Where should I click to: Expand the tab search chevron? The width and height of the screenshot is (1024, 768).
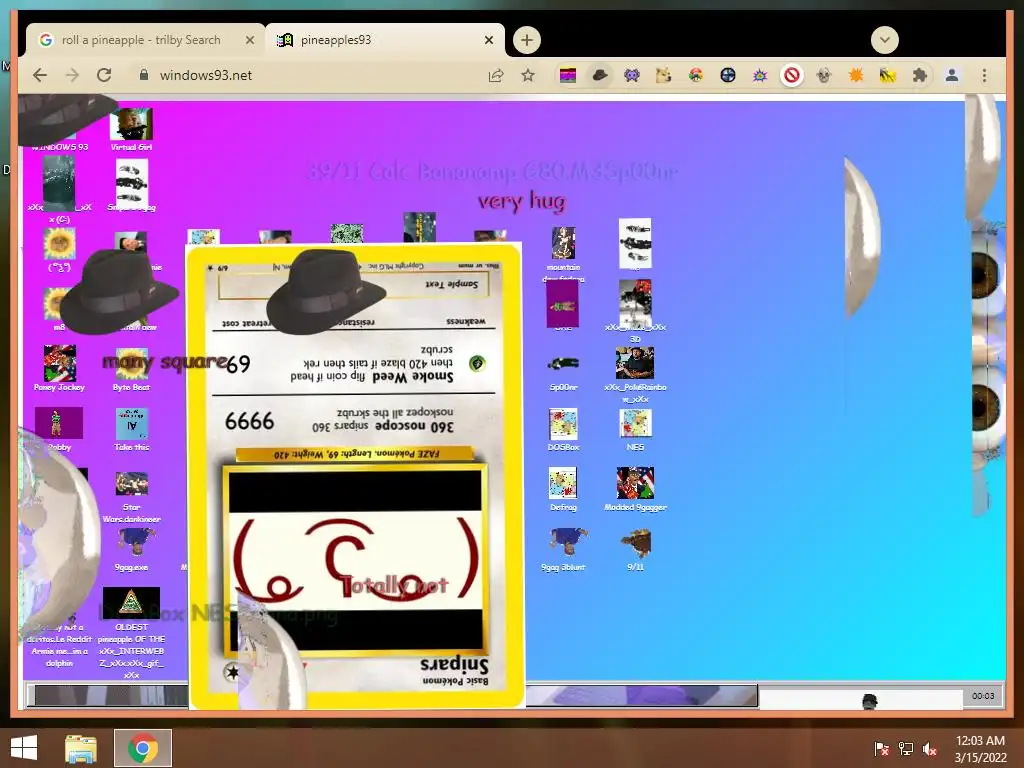point(885,40)
